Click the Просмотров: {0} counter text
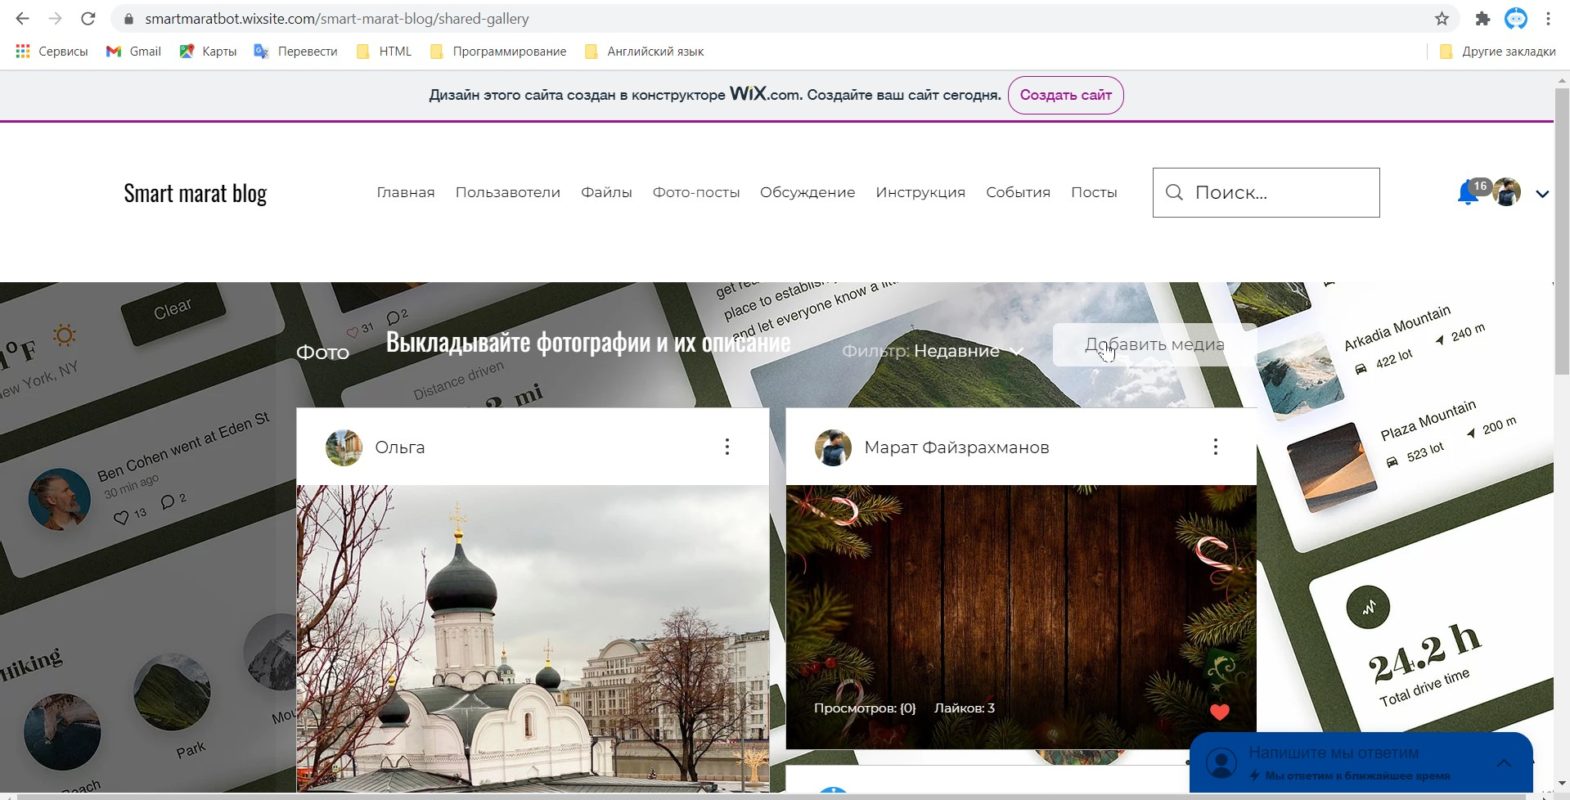The width and height of the screenshot is (1570, 800). [865, 708]
